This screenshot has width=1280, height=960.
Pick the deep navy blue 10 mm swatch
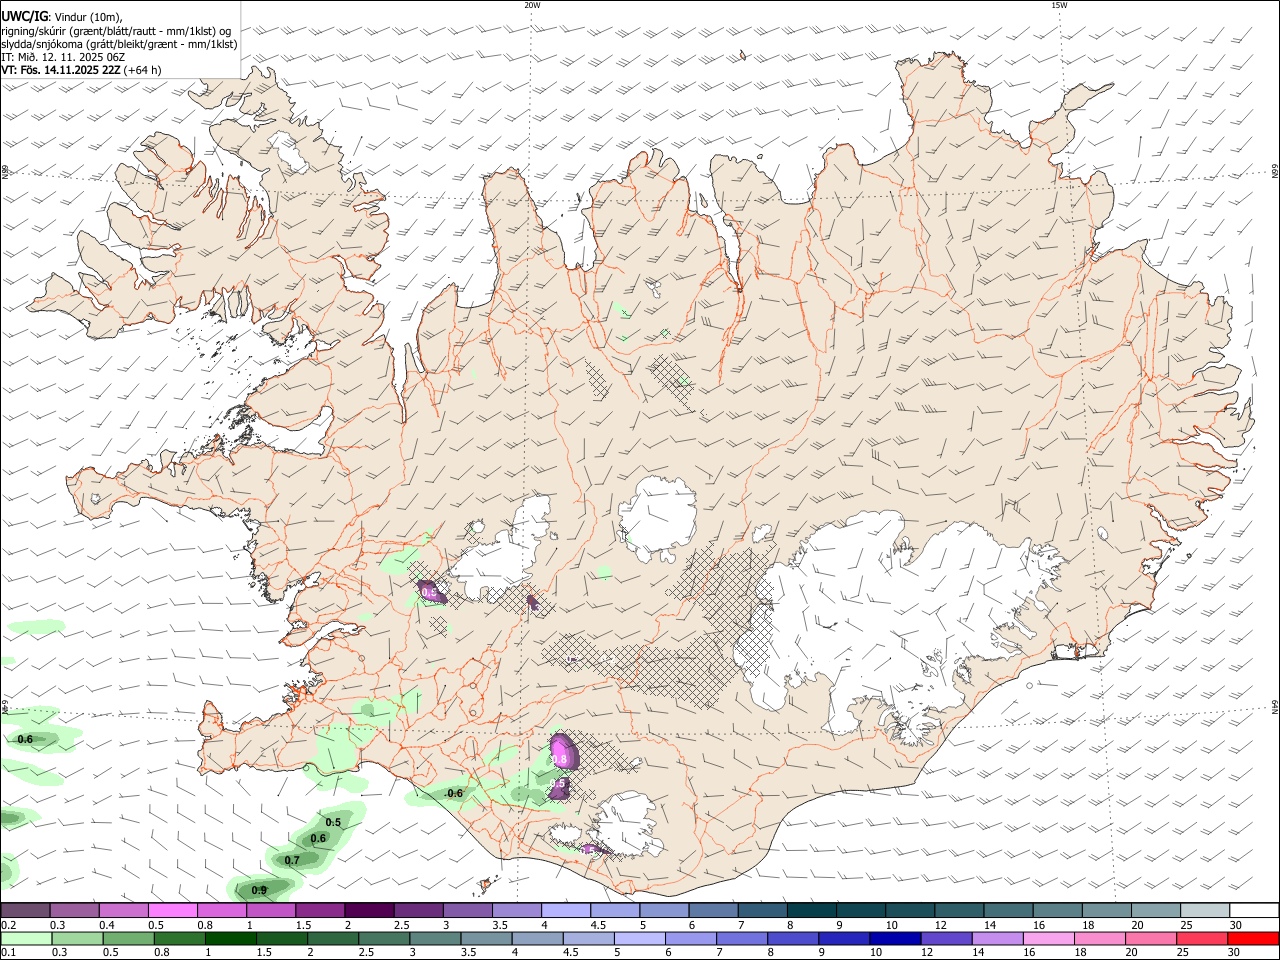tap(893, 938)
